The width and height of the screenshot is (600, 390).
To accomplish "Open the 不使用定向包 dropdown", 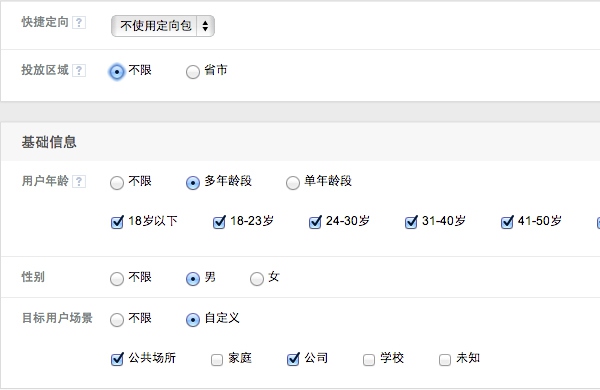I will (163, 26).
